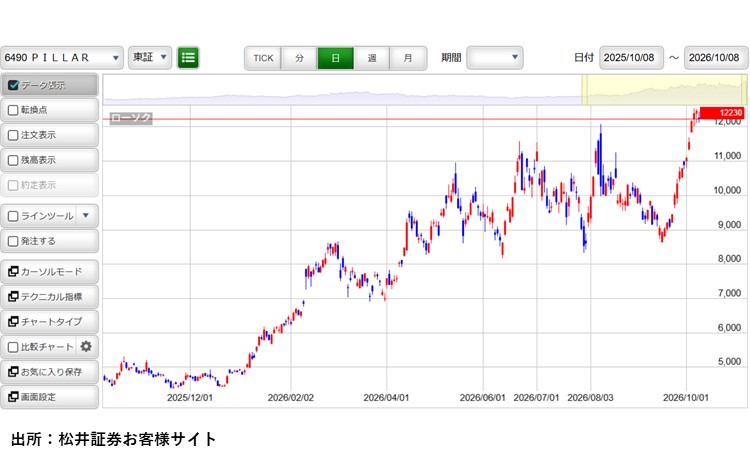Enable the 転換点 checkbox
This screenshot has height=454, width=750.
13,110
